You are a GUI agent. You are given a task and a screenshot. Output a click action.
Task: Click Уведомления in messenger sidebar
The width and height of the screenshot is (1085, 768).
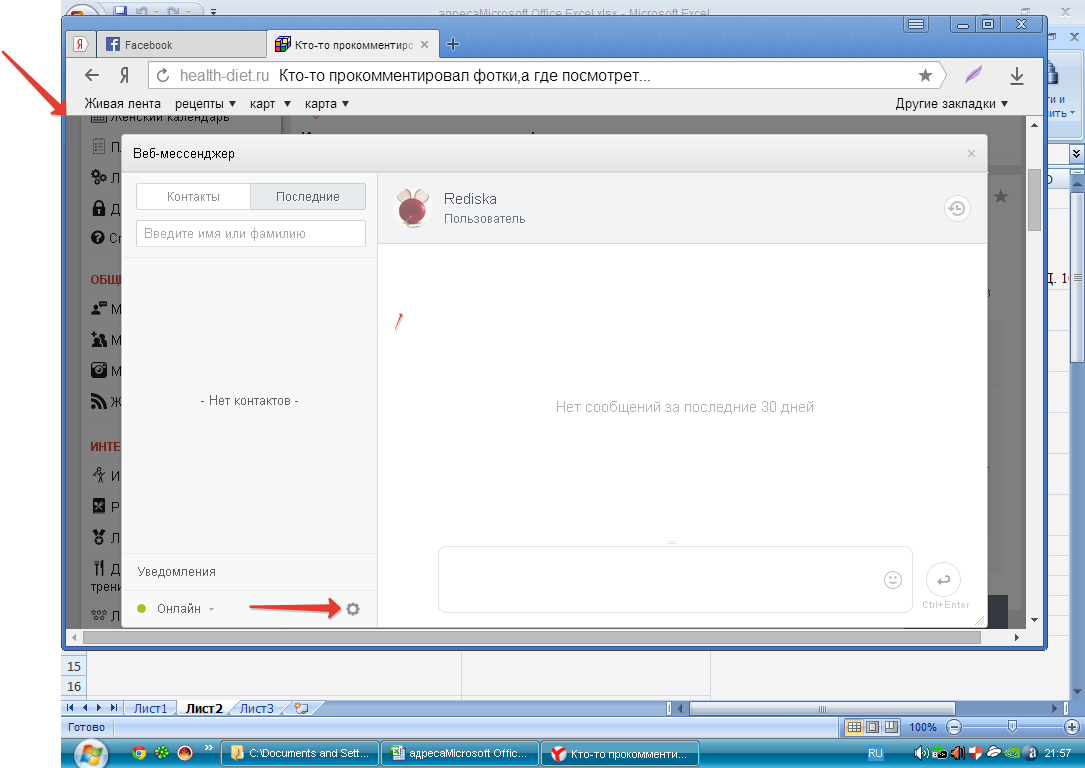pyautogui.click(x=177, y=572)
